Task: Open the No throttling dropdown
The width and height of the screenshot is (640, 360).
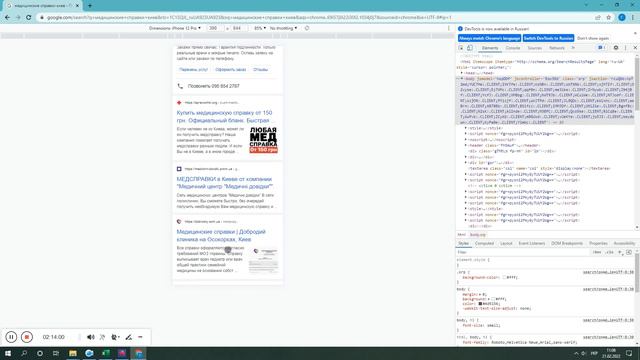Action: pyautogui.click(x=283, y=28)
